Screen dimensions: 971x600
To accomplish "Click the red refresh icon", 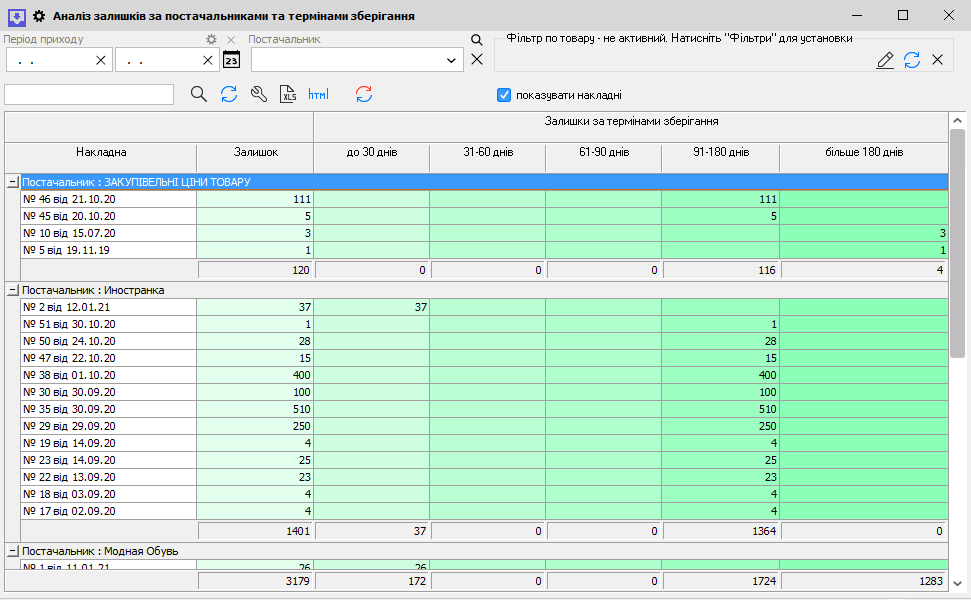I will coord(364,94).
